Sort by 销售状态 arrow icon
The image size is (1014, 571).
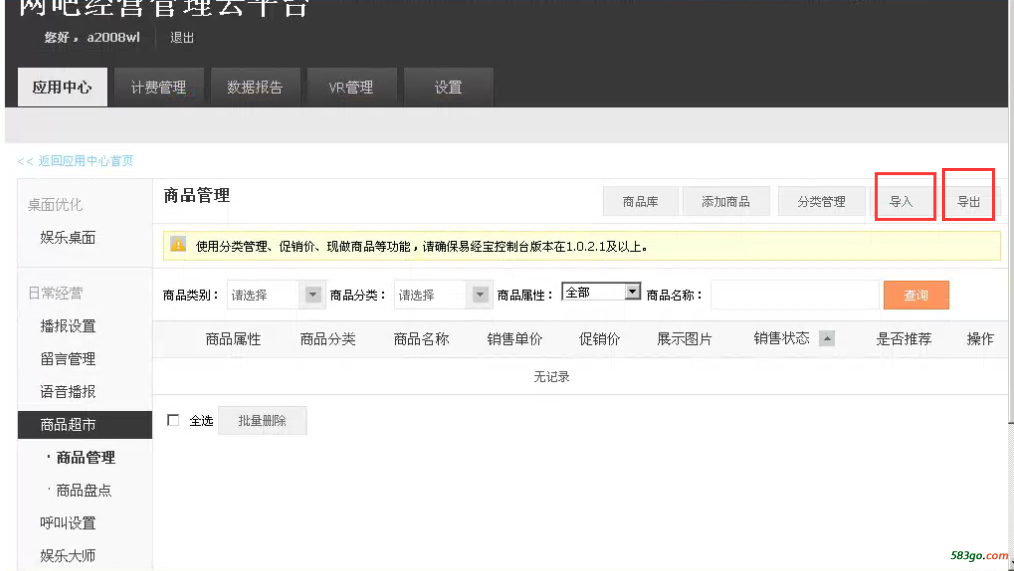(x=826, y=338)
